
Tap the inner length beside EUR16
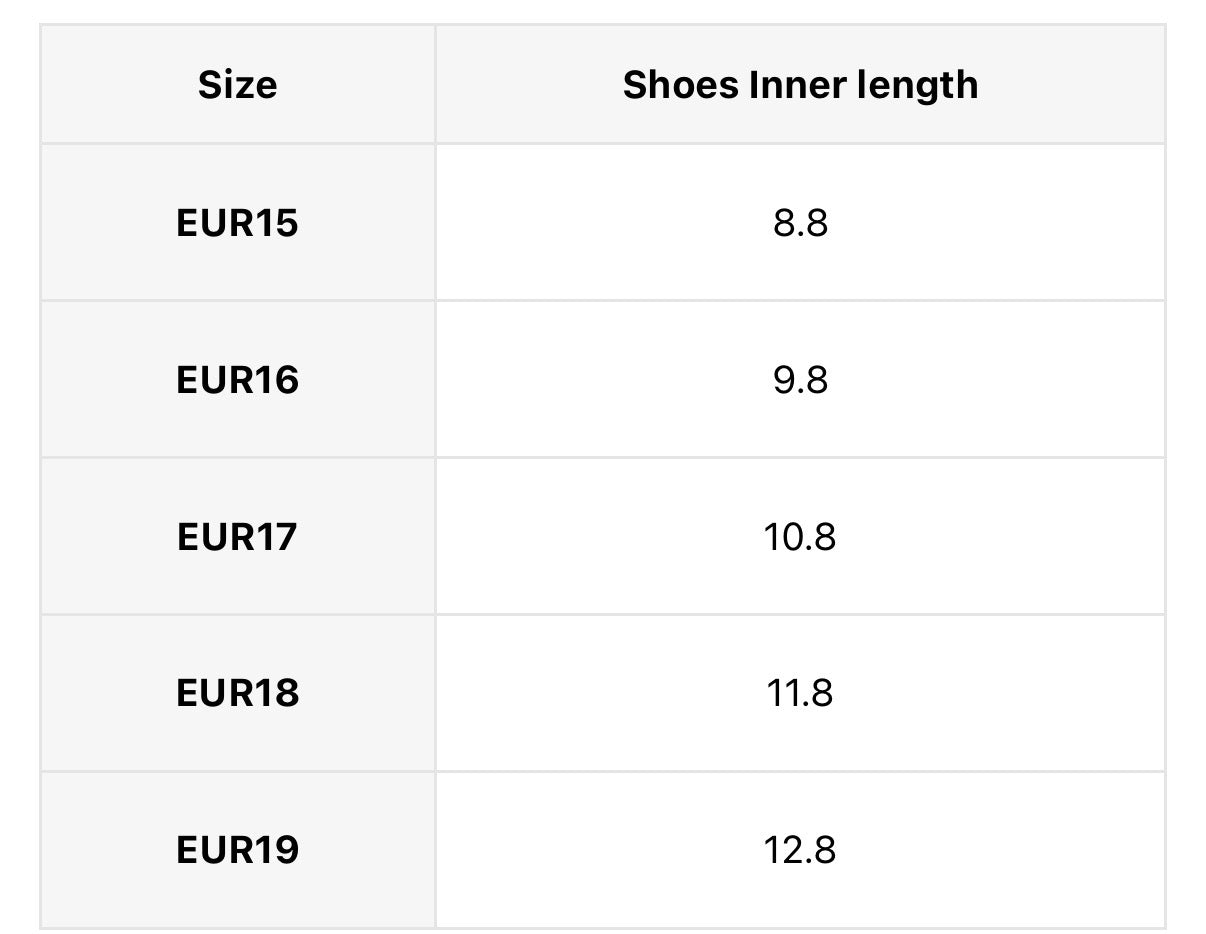point(800,380)
